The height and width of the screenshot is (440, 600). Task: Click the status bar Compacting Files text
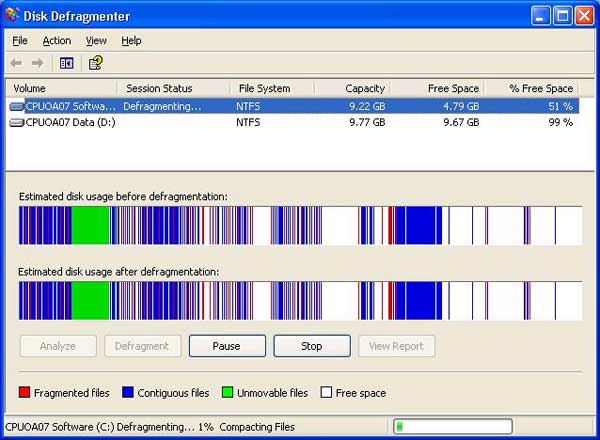[x=257, y=427]
